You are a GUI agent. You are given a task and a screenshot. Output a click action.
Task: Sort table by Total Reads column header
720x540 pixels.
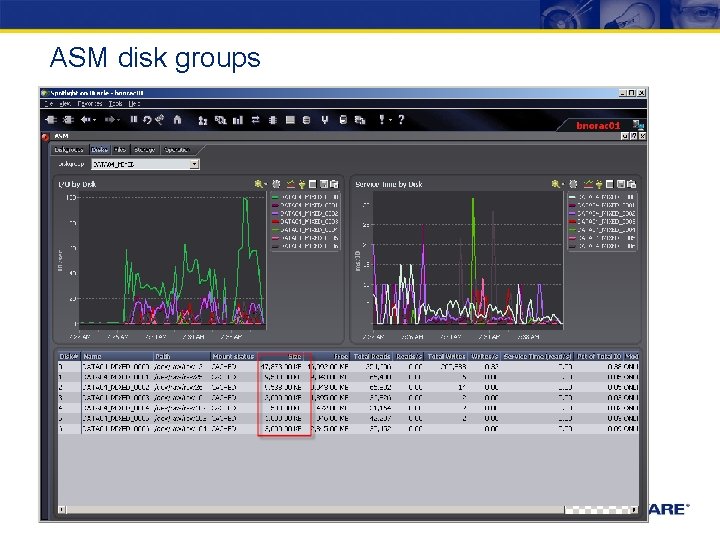(x=371, y=356)
